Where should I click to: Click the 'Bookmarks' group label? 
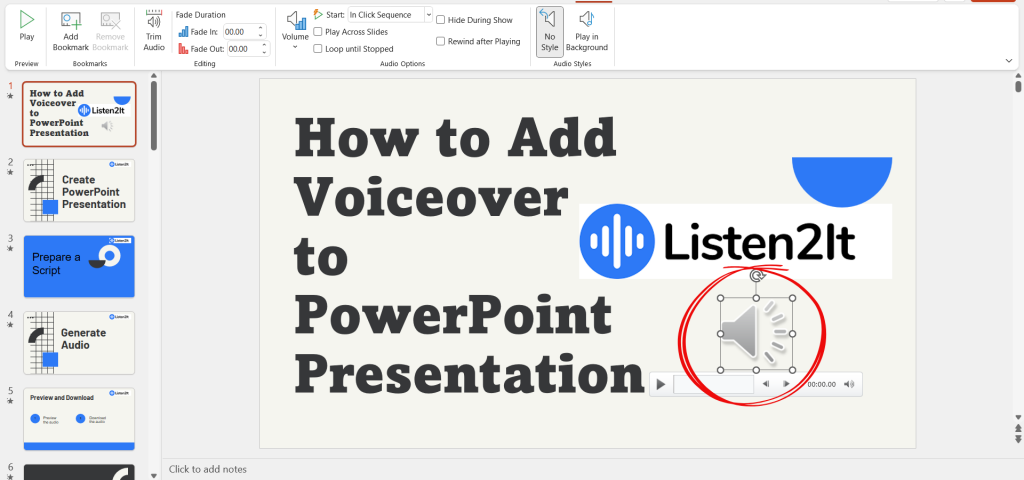tap(90, 64)
